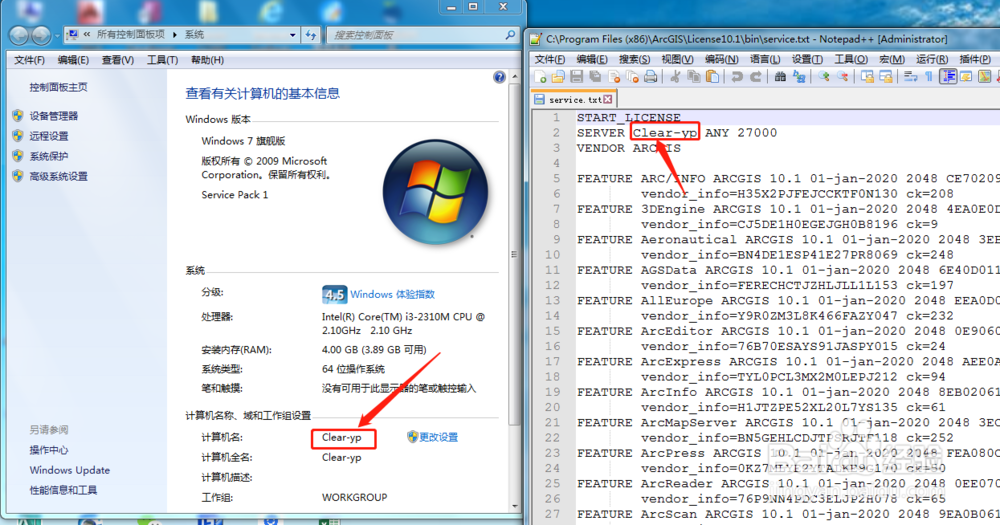The image size is (1000, 525).
Task: Open 控制面板主页 link
Action: point(58,87)
